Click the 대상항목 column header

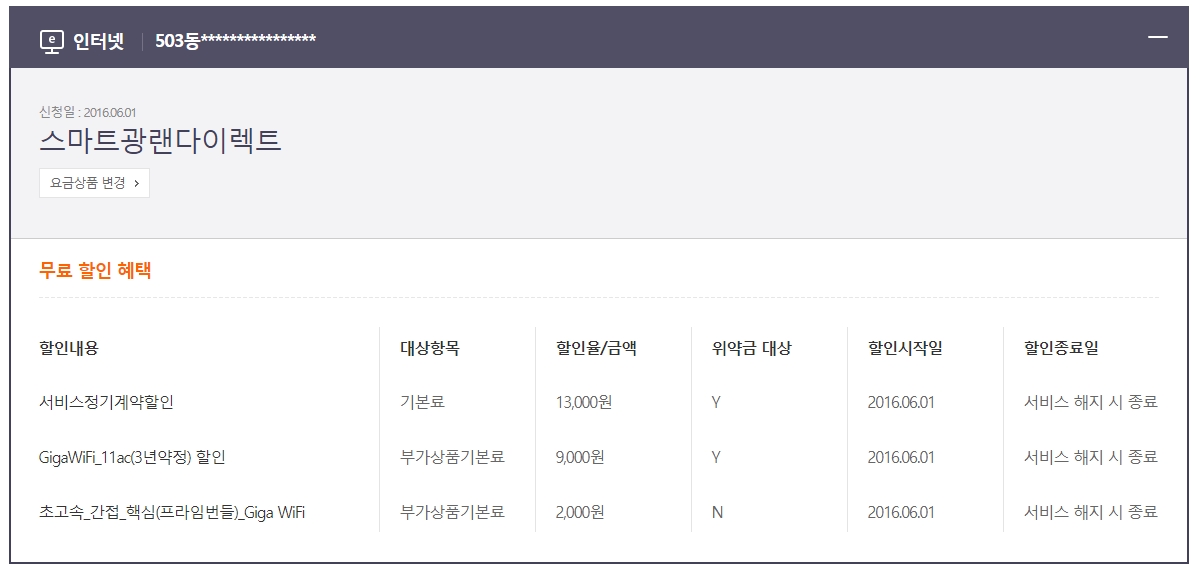click(x=430, y=348)
